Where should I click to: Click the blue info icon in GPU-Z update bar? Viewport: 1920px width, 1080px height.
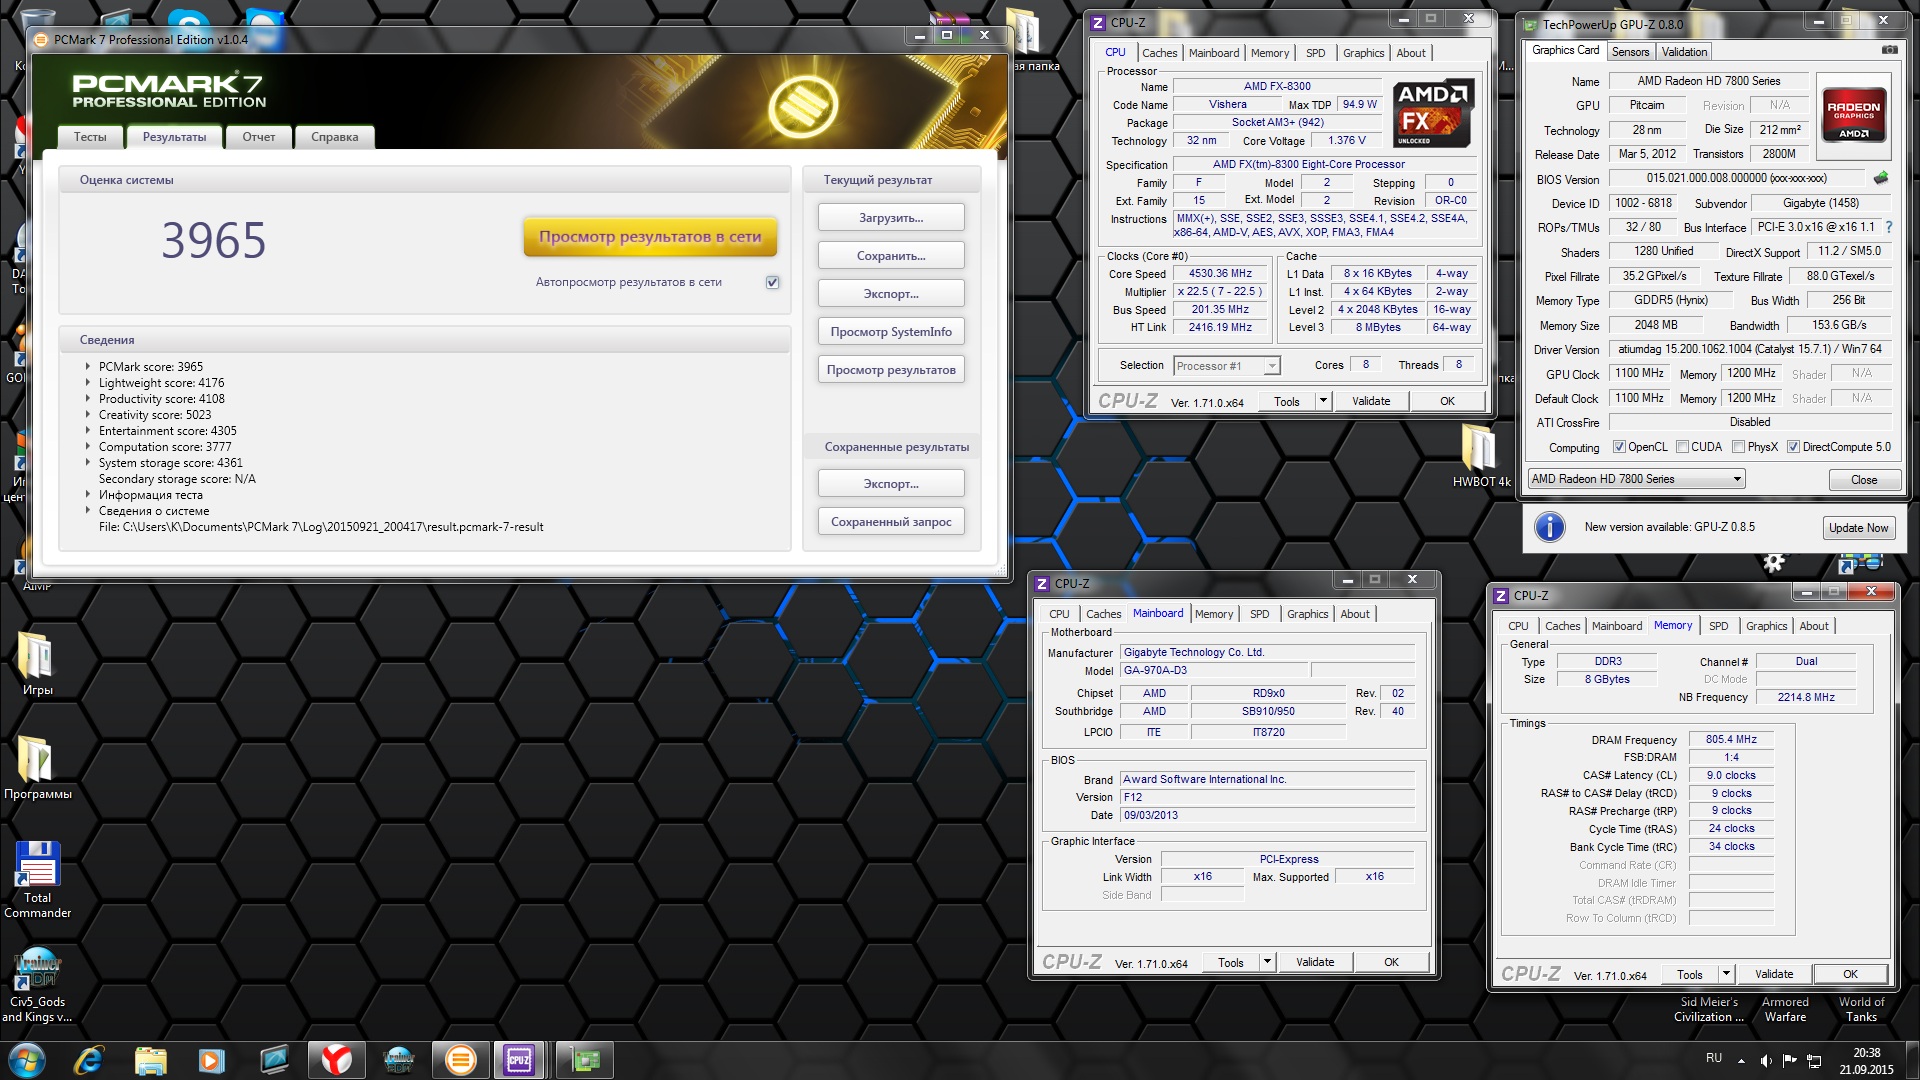point(1549,527)
